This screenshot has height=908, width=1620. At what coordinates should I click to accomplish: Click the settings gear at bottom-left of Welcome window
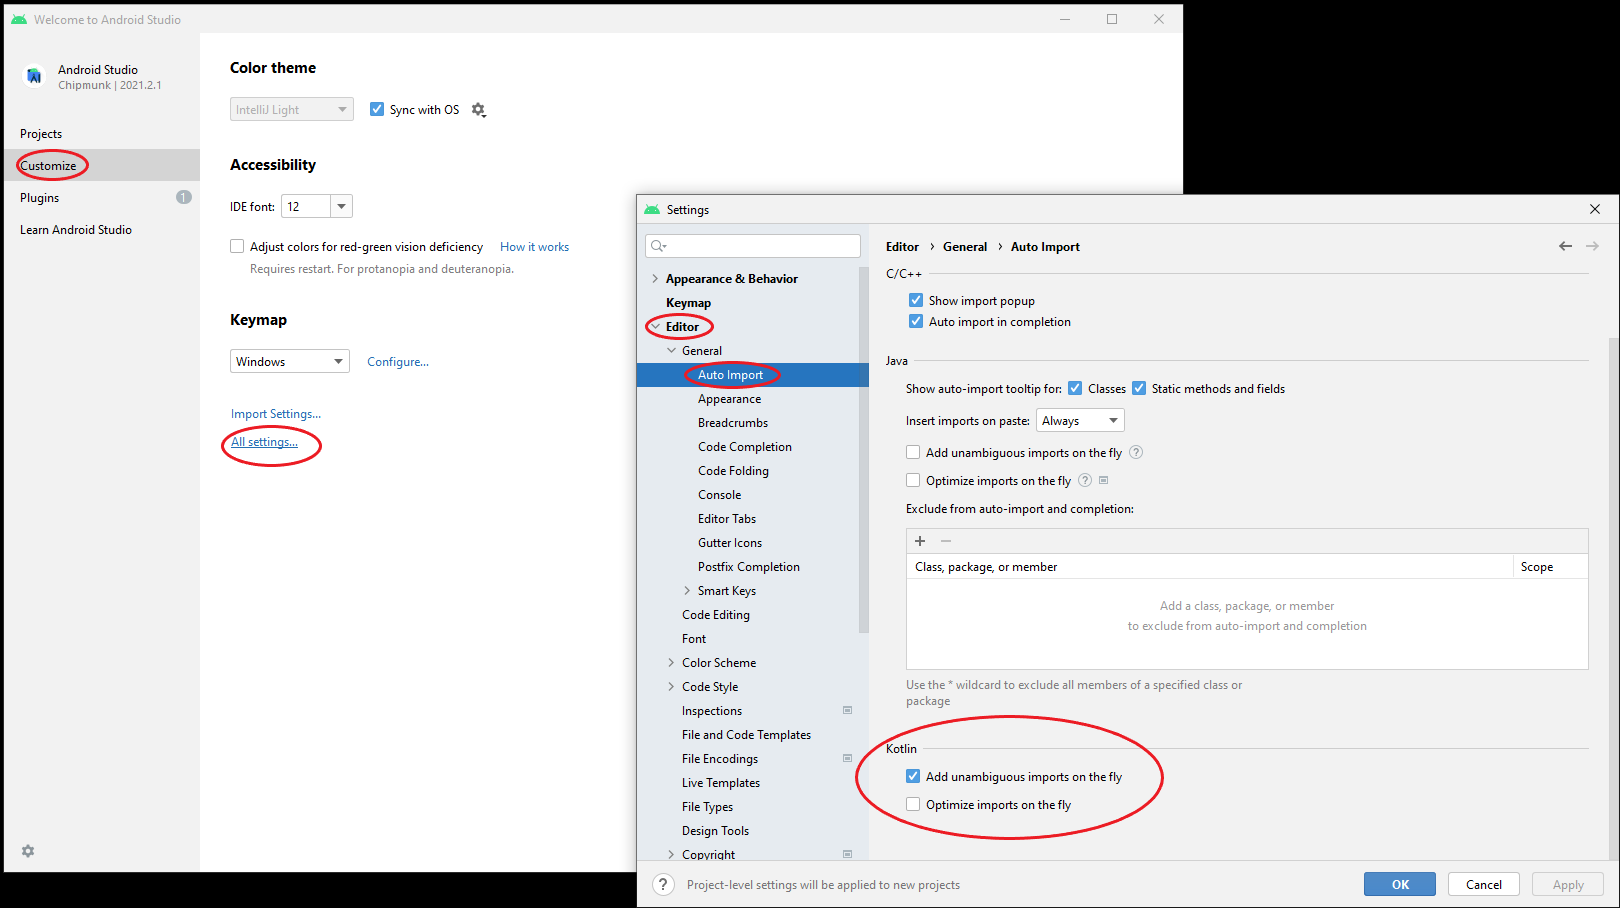point(28,851)
